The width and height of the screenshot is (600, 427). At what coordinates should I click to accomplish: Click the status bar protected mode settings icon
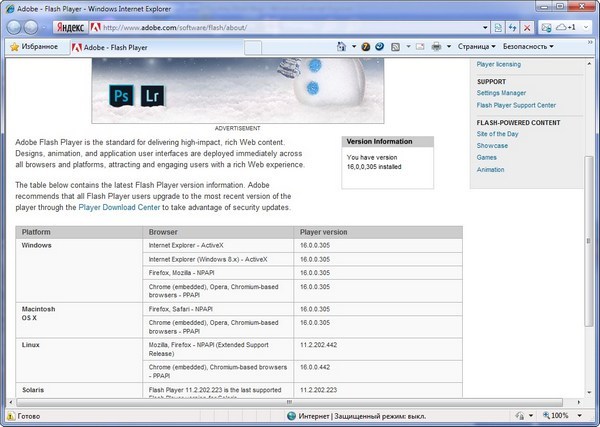pyautogui.click(x=520, y=416)
